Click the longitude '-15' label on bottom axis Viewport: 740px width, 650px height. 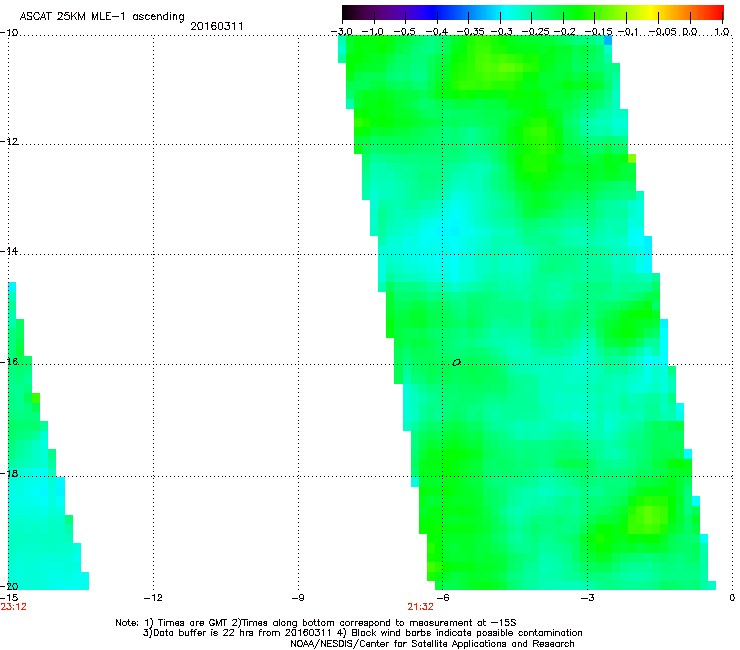(x=9, y=598)
